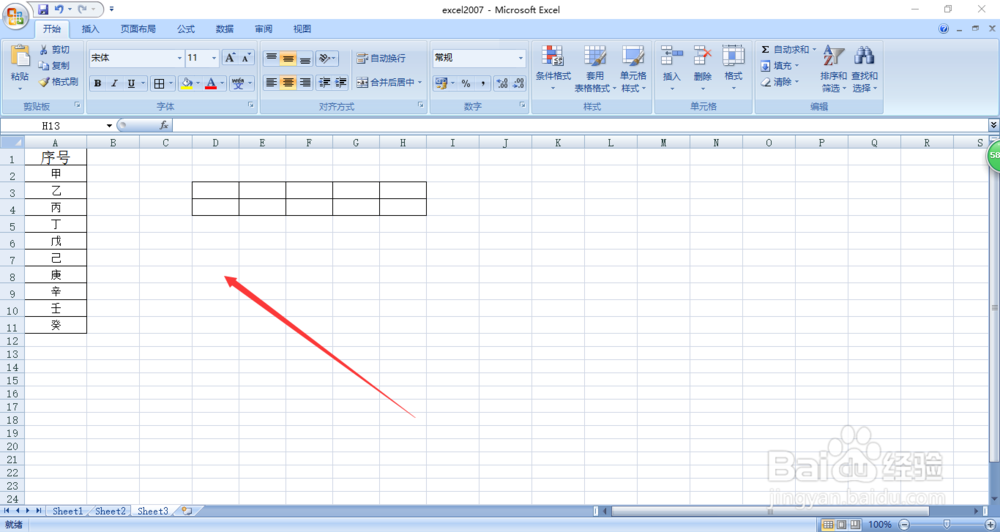The height and width of the screenshot is (532, 1000).
Task: Save the workbook from quick access toolbar
Action: (43, 10)
